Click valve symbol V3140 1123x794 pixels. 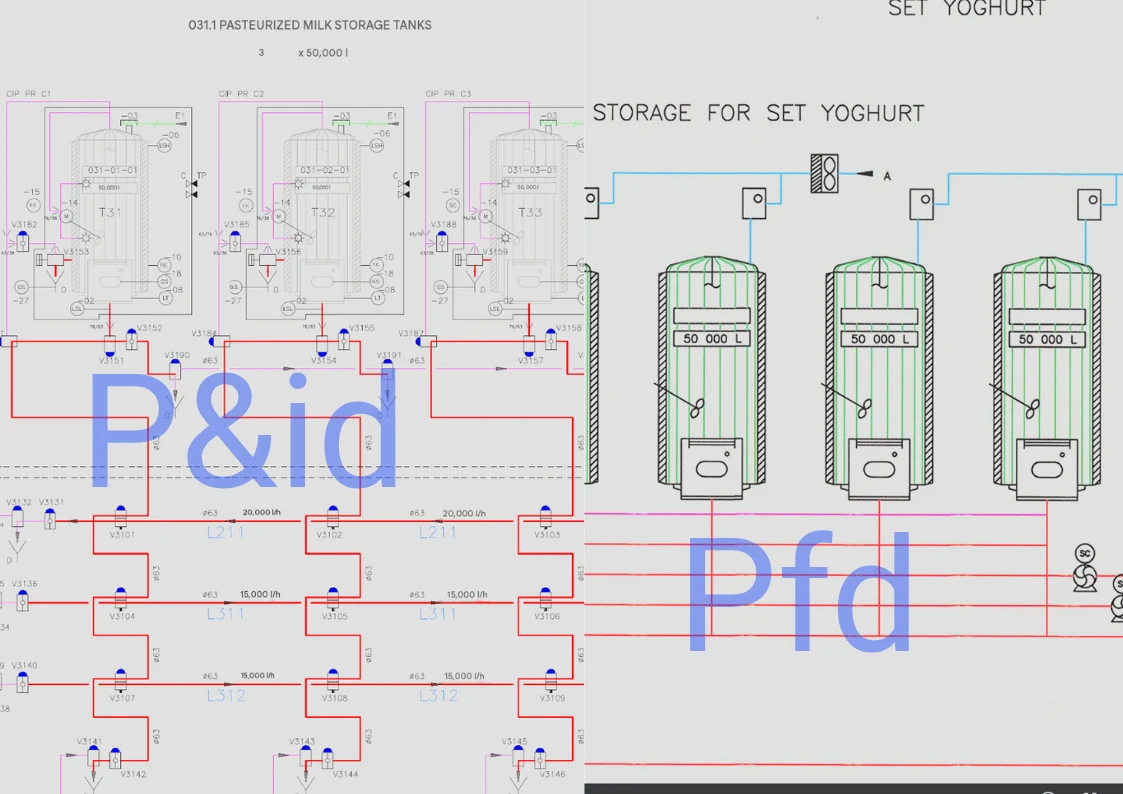[x=23, y=682]
